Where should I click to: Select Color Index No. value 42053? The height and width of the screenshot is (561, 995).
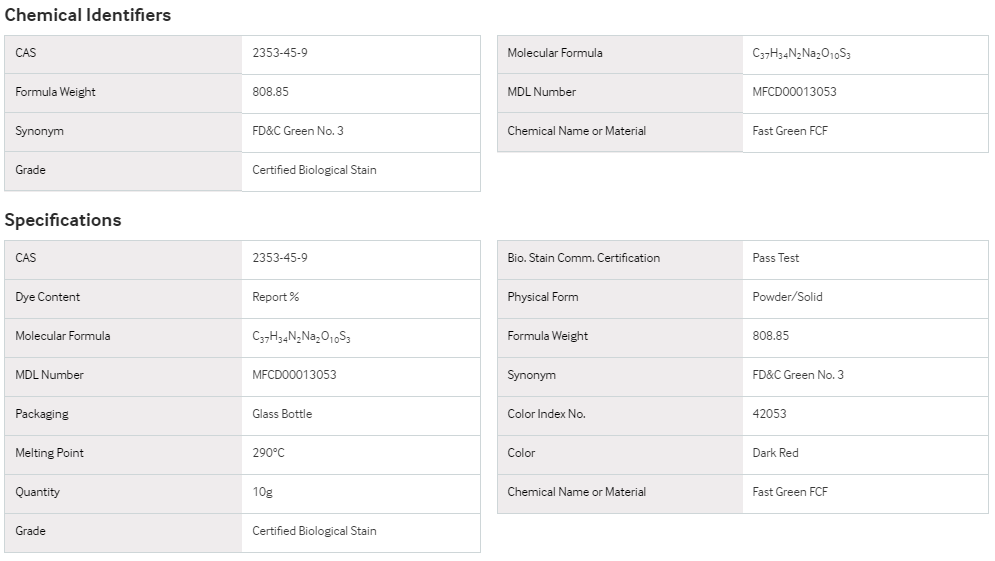coord(769,414)
